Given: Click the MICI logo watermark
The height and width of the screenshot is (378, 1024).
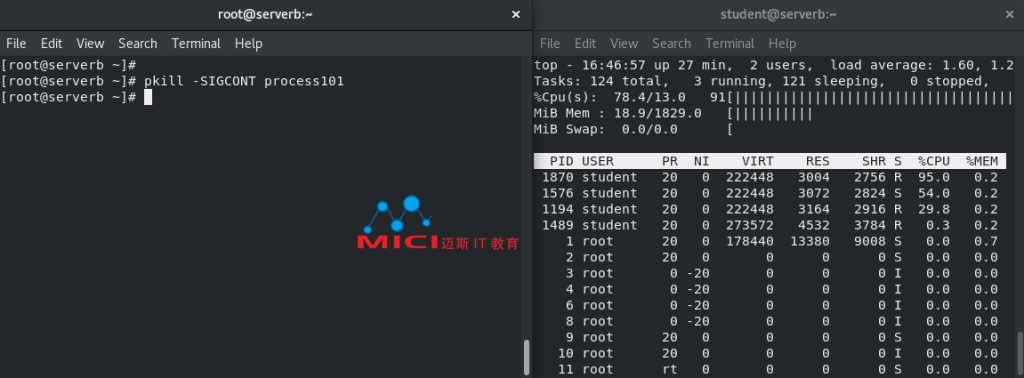Looking at the screenshot, I should (438, 223).
